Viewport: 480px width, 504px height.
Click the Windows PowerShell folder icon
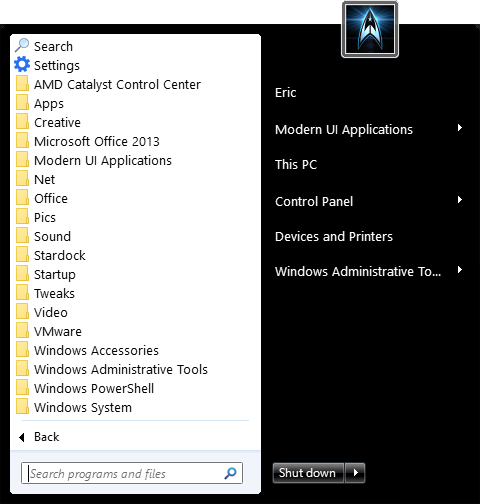[22, 387]
